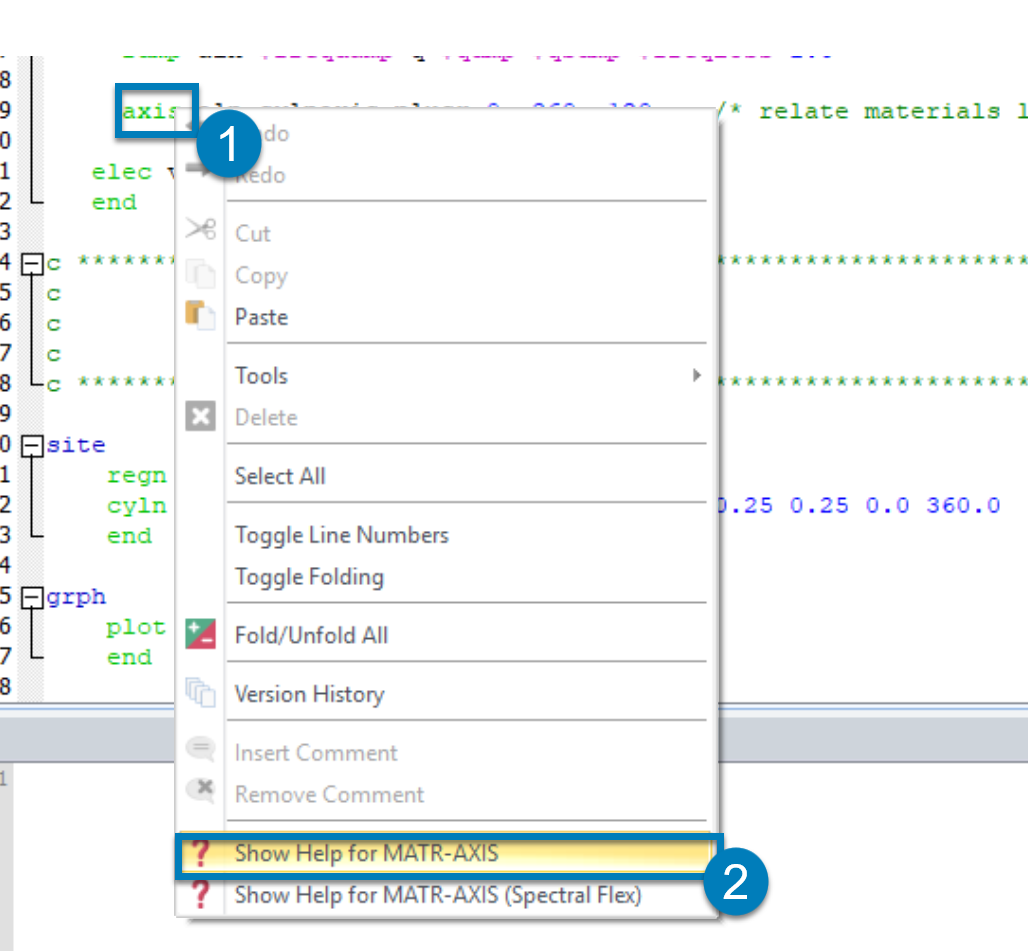Click the grey X Delete icon

click(200, 416)
